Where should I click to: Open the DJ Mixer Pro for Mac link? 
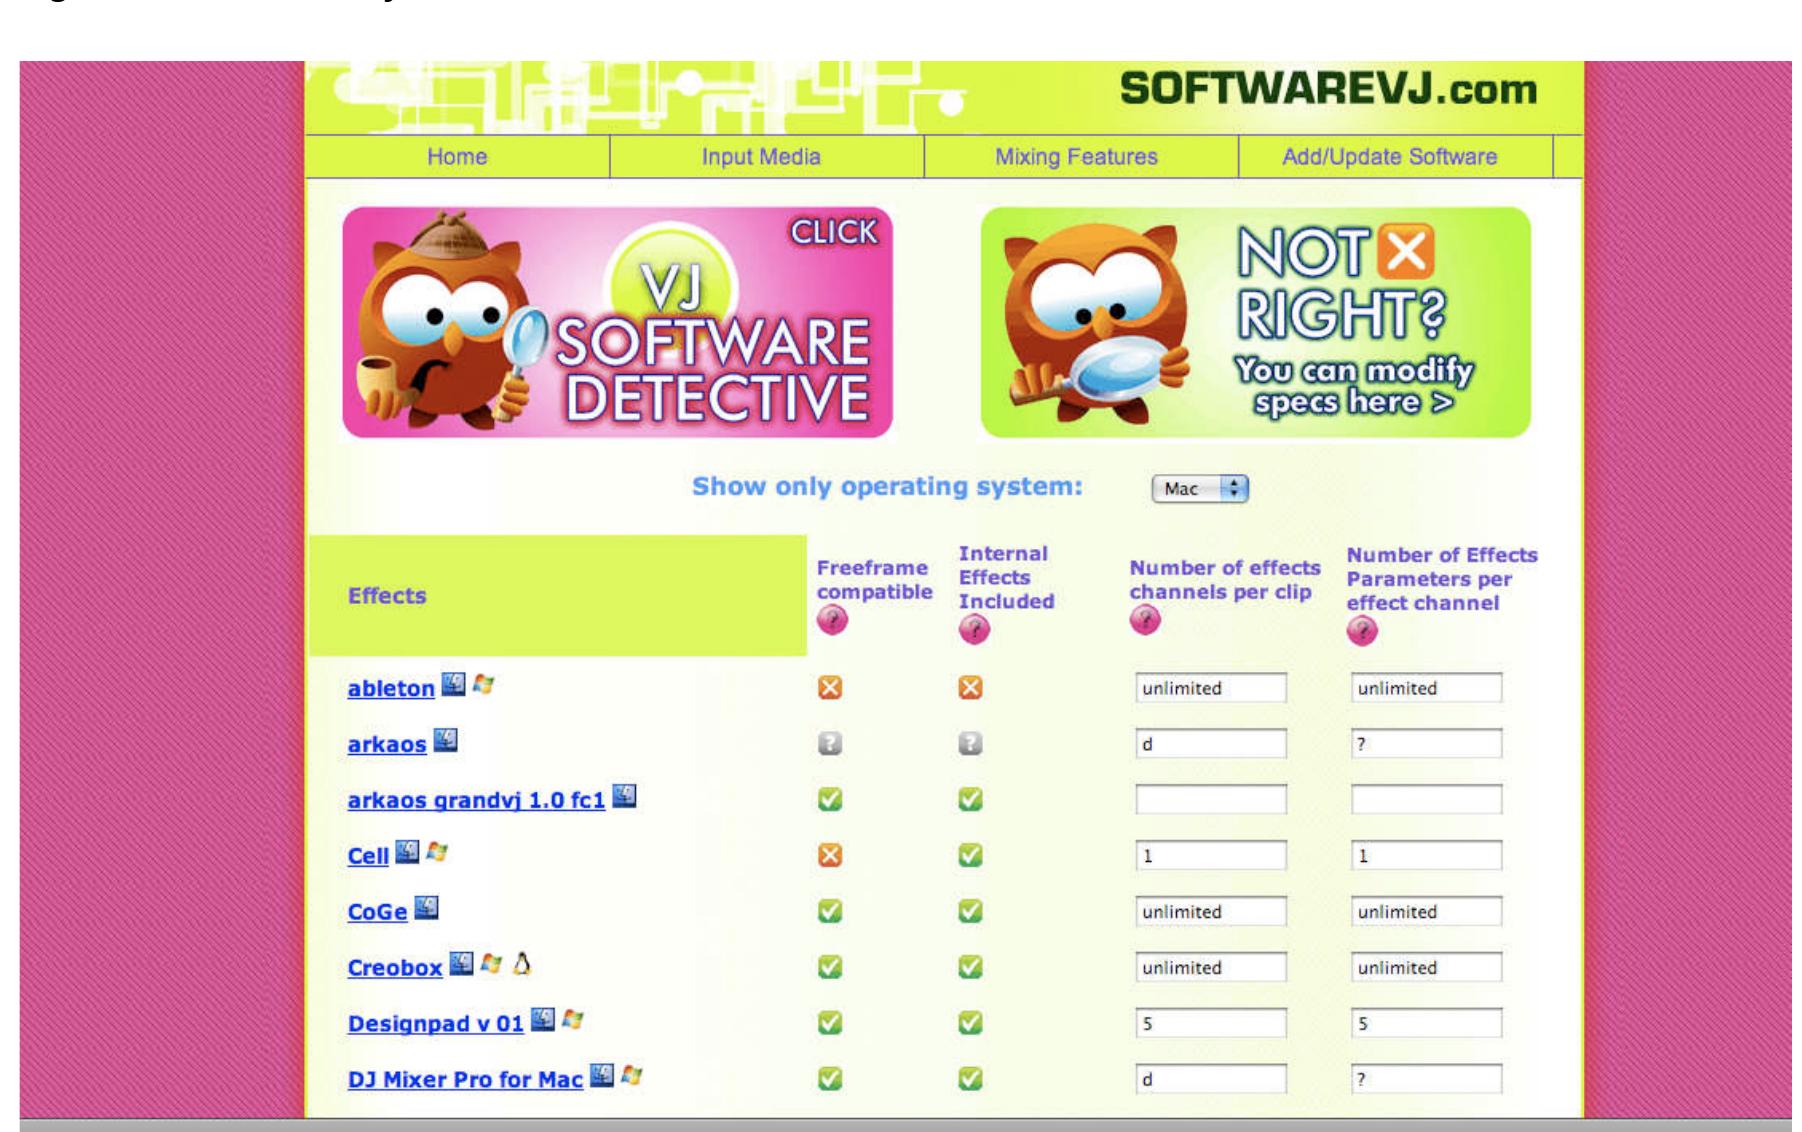(x=465, y=1080)
